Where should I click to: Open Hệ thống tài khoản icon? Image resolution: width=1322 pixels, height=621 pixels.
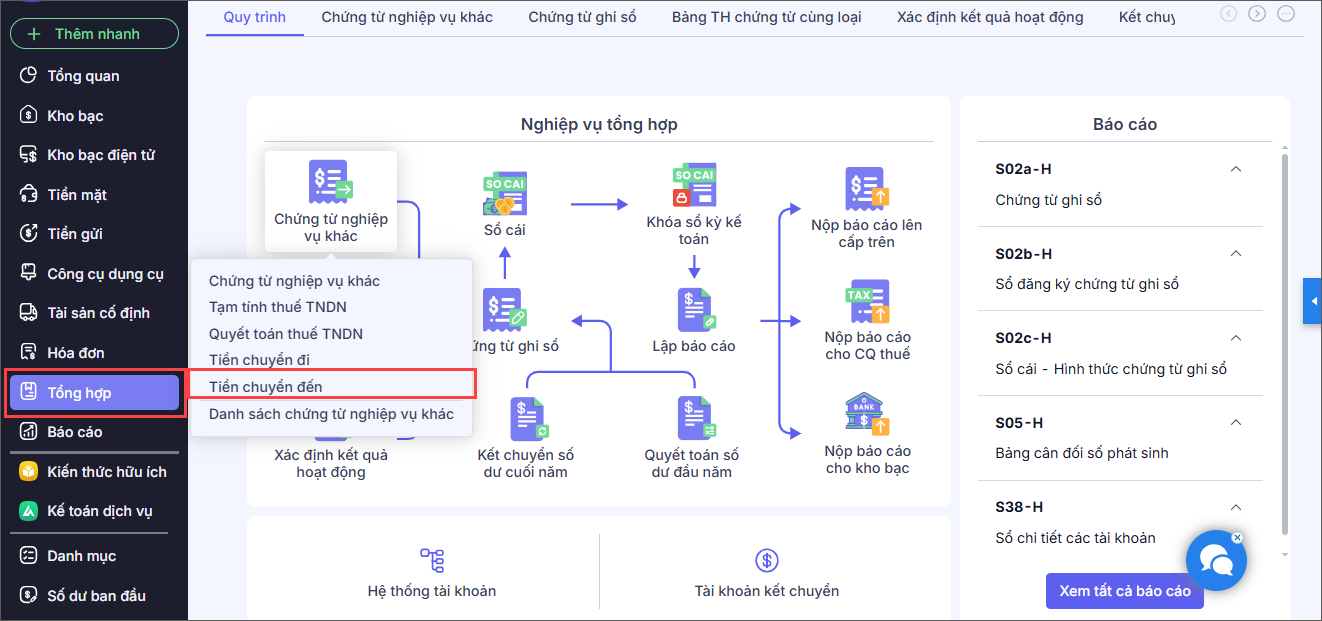tap(432, 560)
